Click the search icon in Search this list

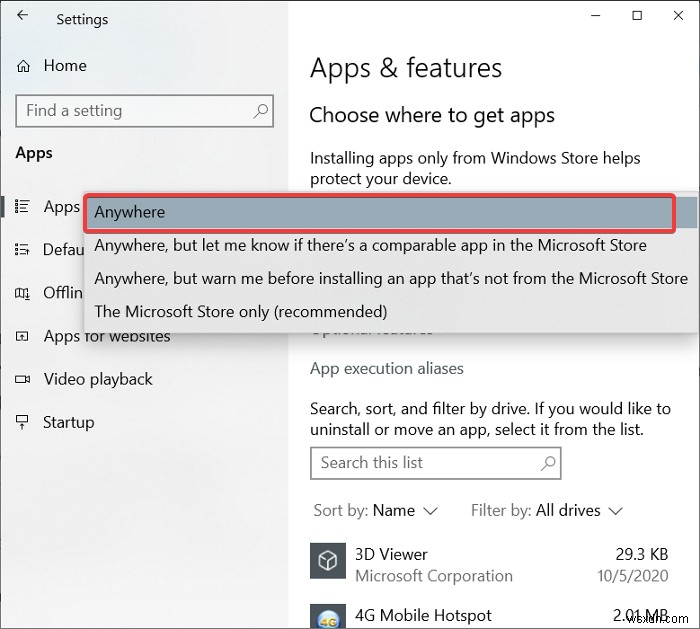(x=548, y=463)
